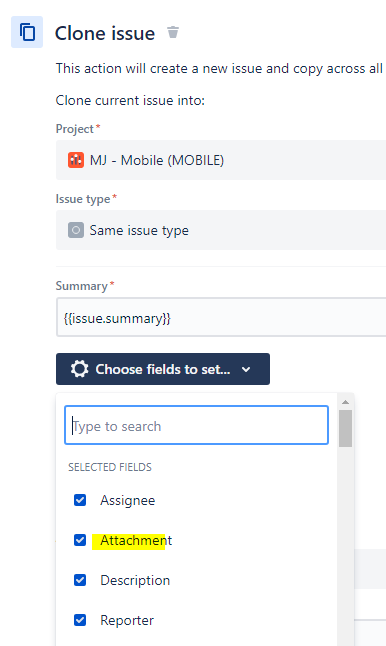386x646 pixels.
Task: Click the Choose fields to set button
Action: pos(163,369)
